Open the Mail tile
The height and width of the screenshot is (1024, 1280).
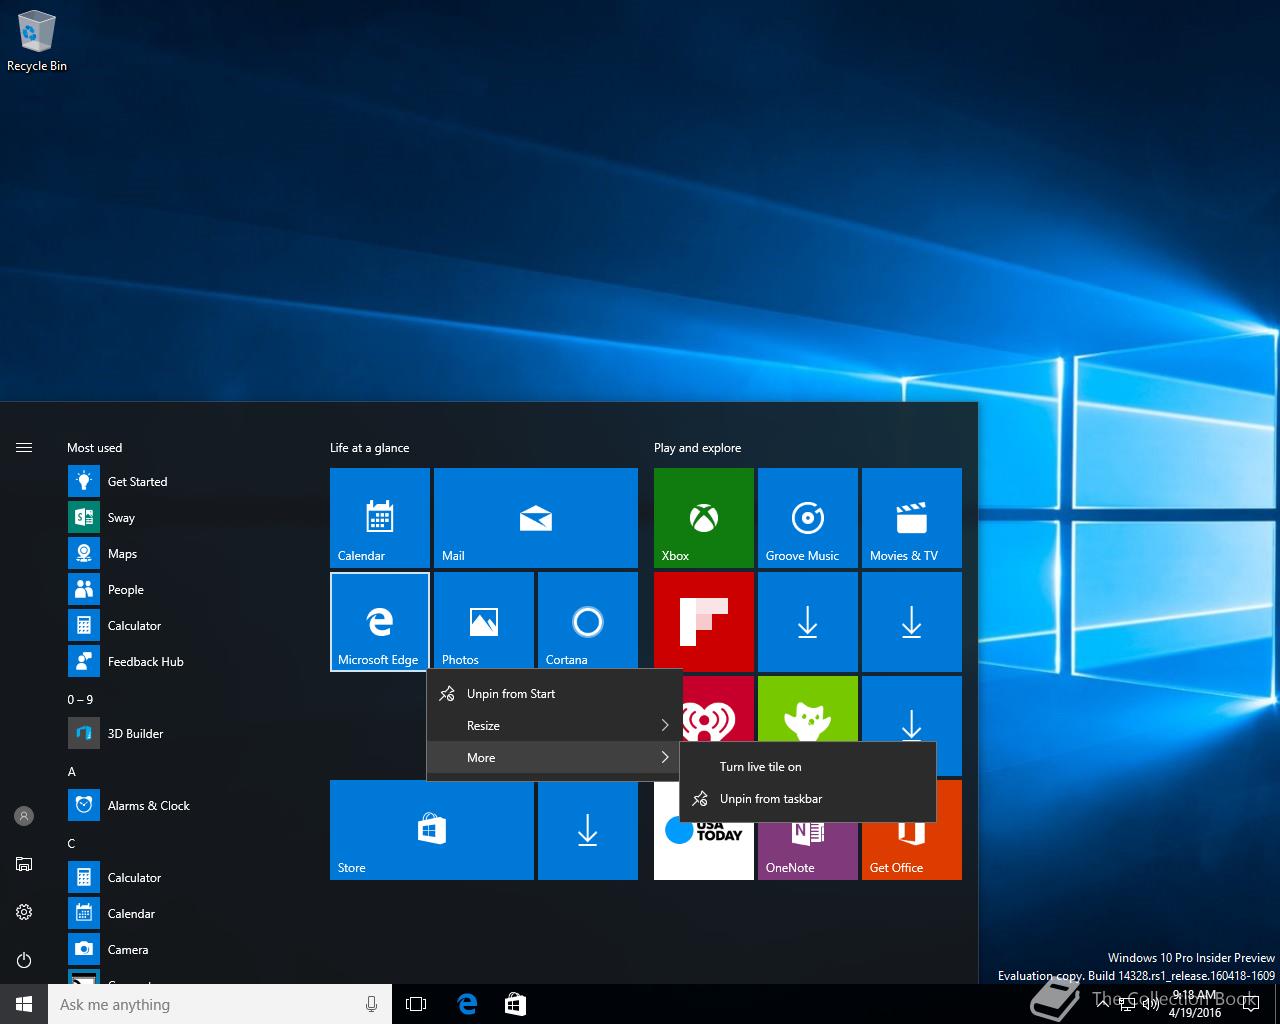(536, 518)
